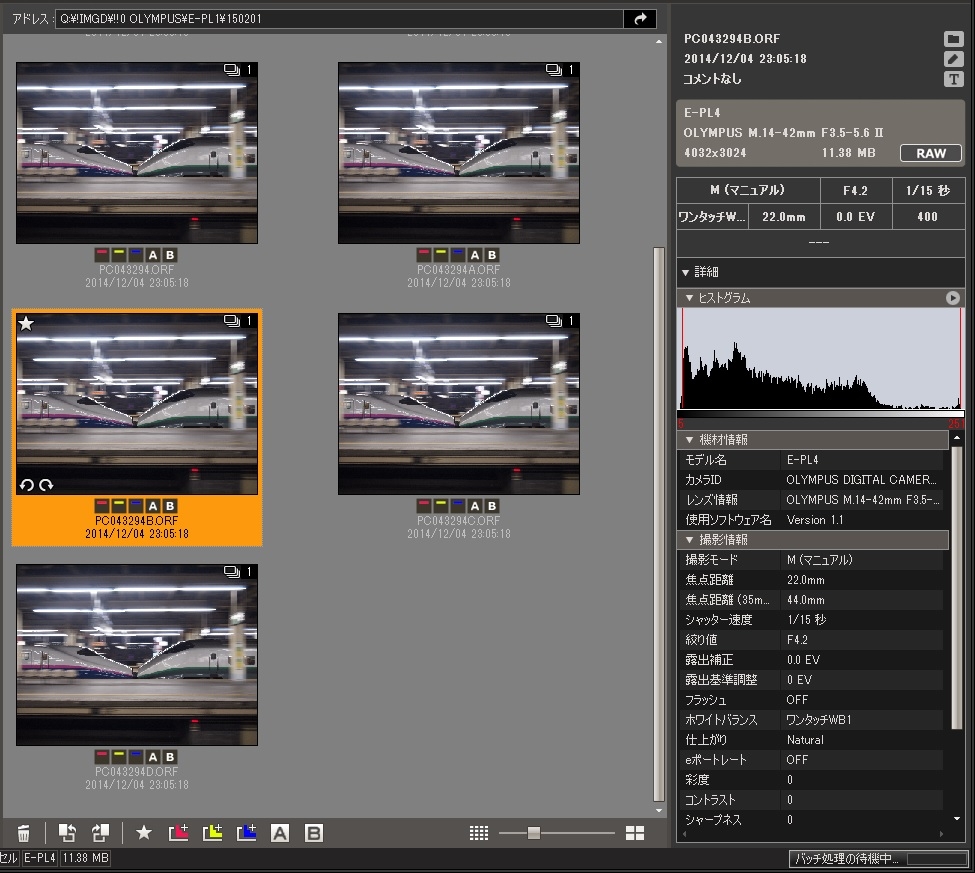Toggle A mark under PC043294A.ORF thumbnail
This screenshot has width=975, height=873.
[475, 256]
